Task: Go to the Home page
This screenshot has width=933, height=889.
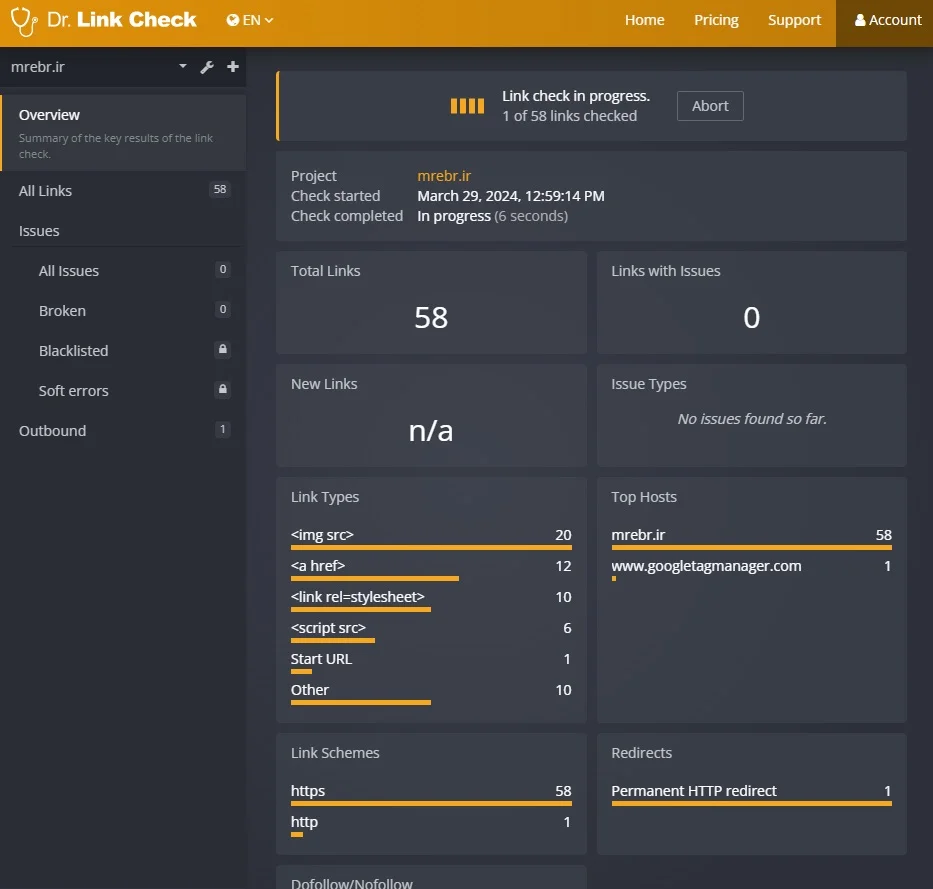Action: [644, 20]
